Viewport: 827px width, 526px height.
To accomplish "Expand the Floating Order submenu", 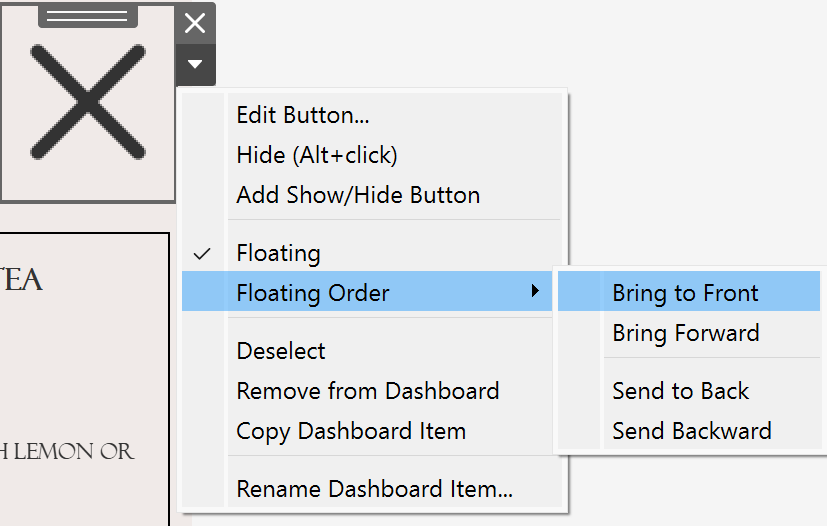I will 313,293.
